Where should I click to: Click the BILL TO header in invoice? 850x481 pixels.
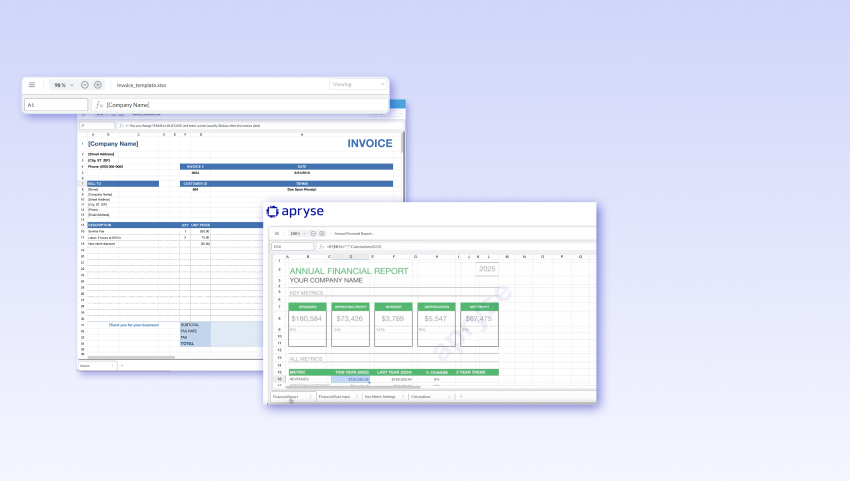tap(123, 184)
